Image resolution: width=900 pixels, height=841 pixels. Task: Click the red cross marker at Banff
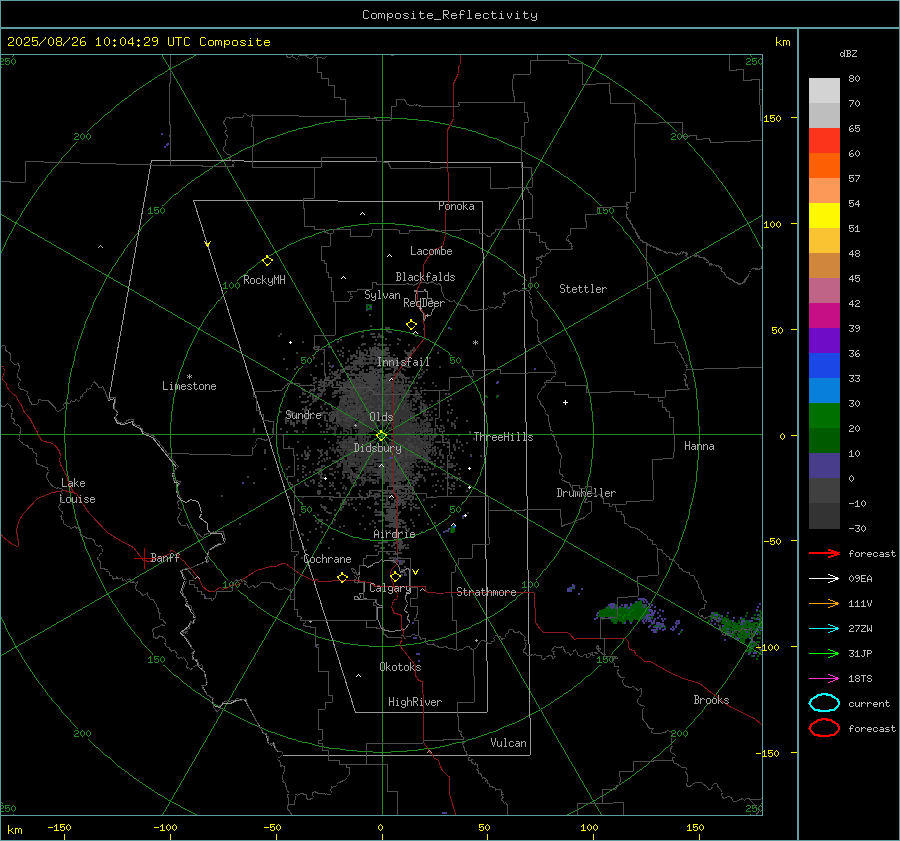click(x=143, y=558)
